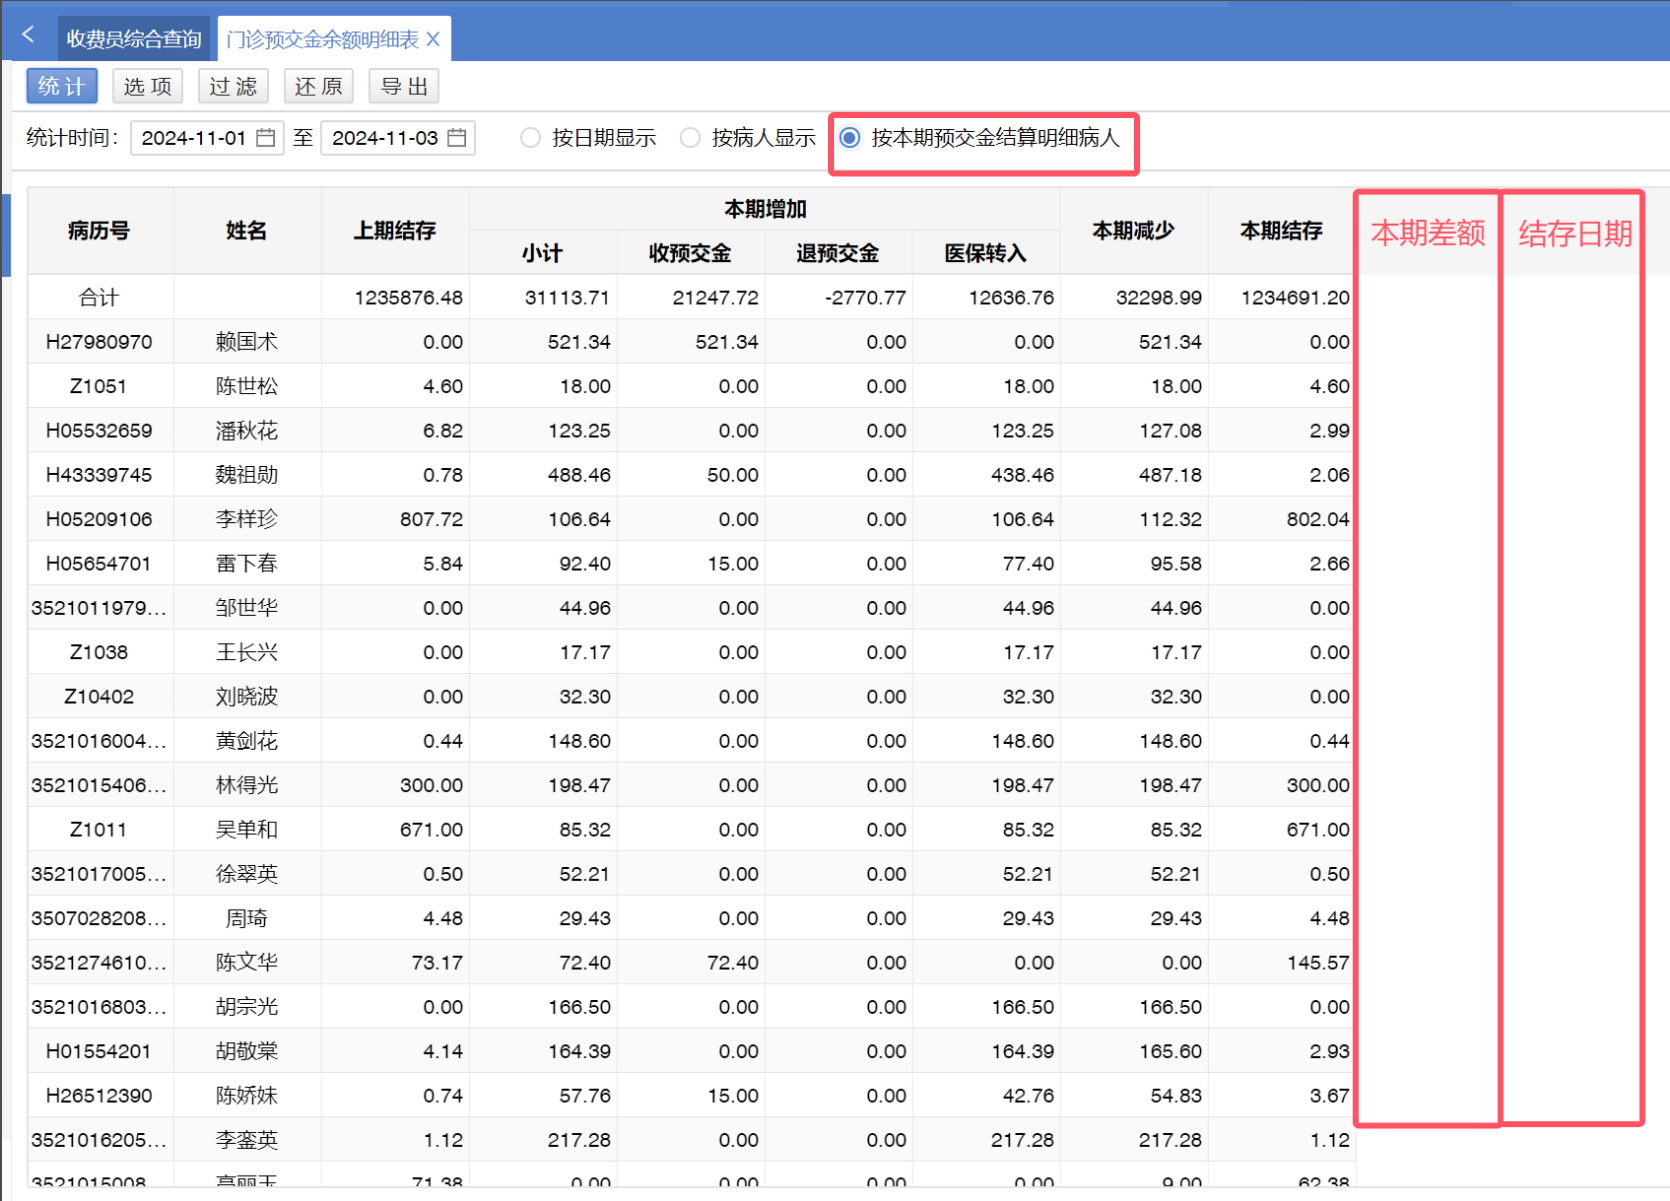The image size is (1670, 1201).
Task: Click the 上期结存 column header
Action: [395, 231]
